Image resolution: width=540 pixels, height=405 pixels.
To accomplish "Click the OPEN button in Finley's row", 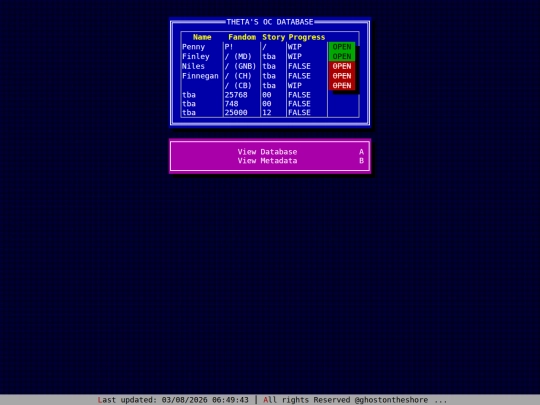I will tap(342, 56).
